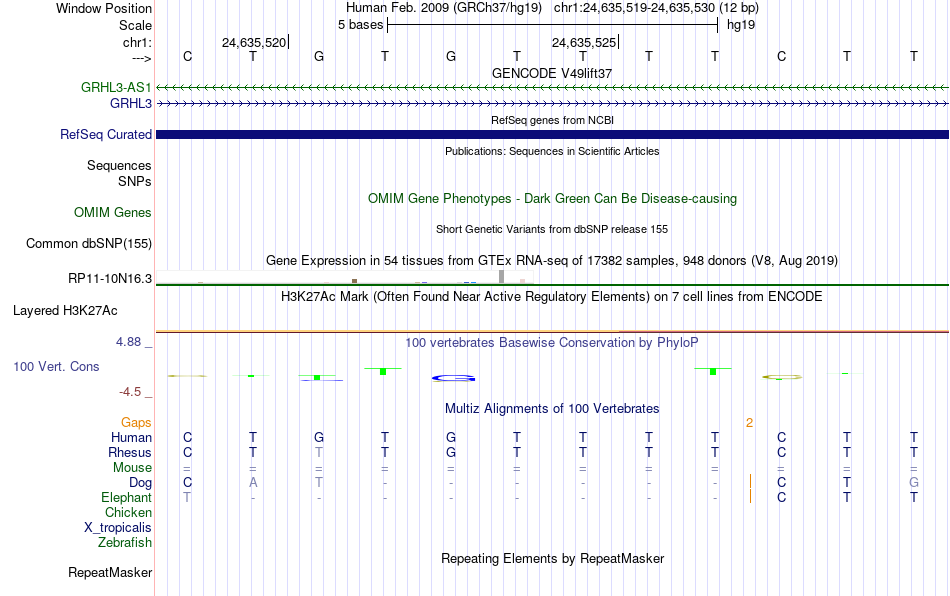Click the Elephant species row label
This screenshot has width=950, height=596.
126,497
